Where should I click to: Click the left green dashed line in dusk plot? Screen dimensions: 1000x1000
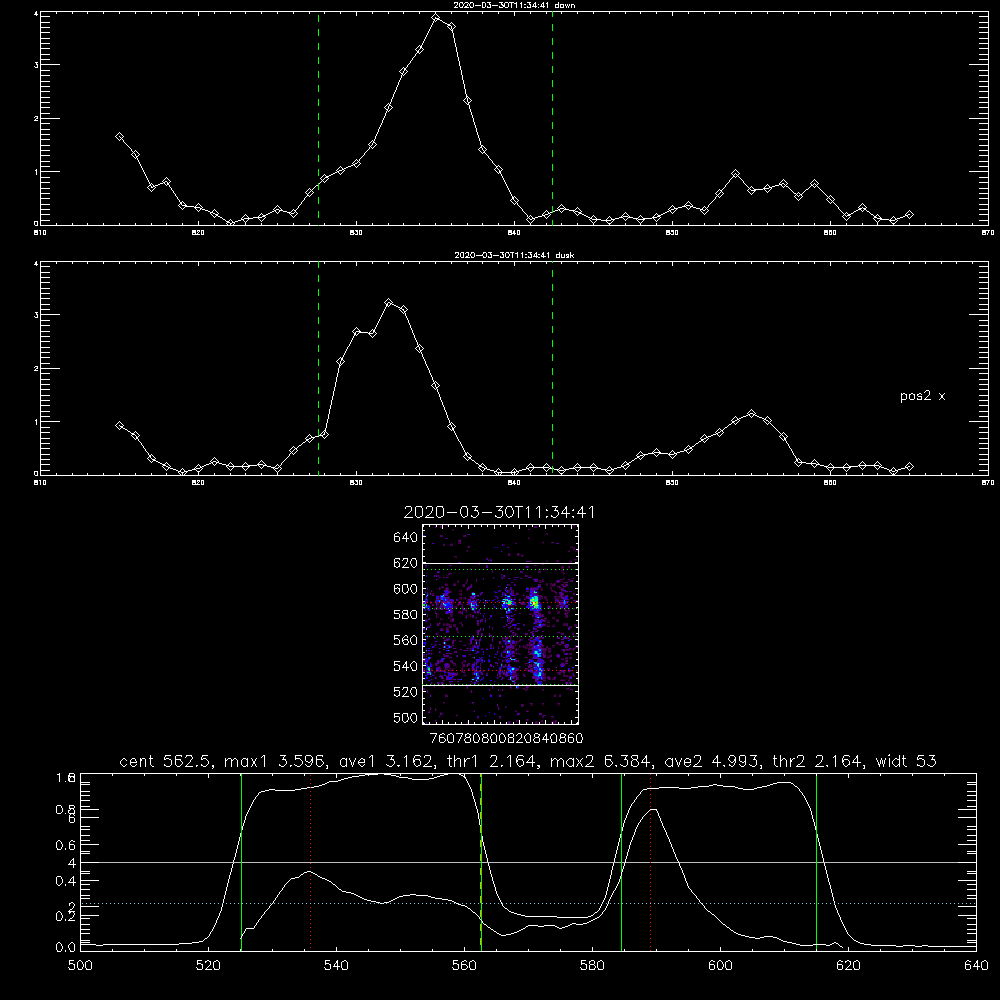click(x=318, y=368)
